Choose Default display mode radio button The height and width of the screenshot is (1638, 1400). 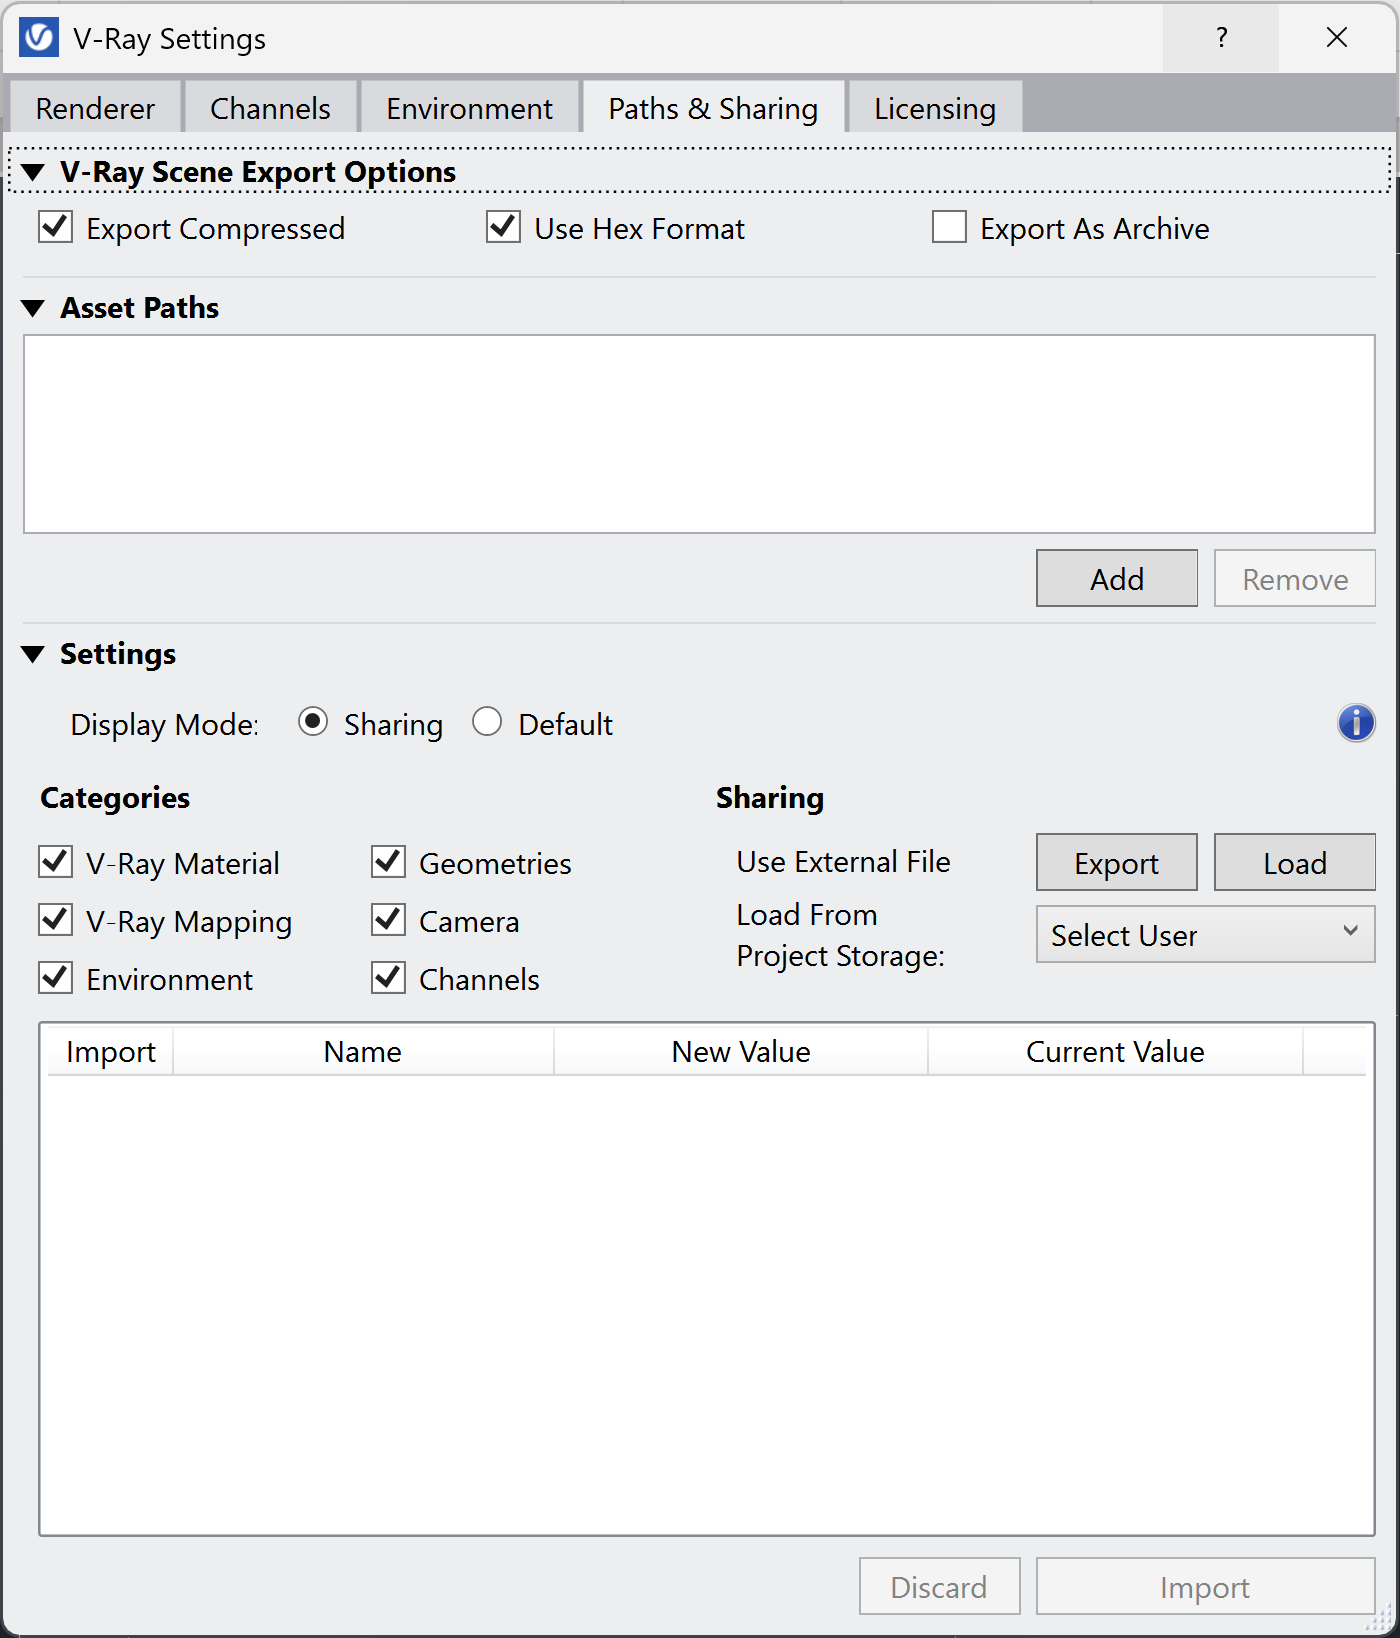[487, 722]
